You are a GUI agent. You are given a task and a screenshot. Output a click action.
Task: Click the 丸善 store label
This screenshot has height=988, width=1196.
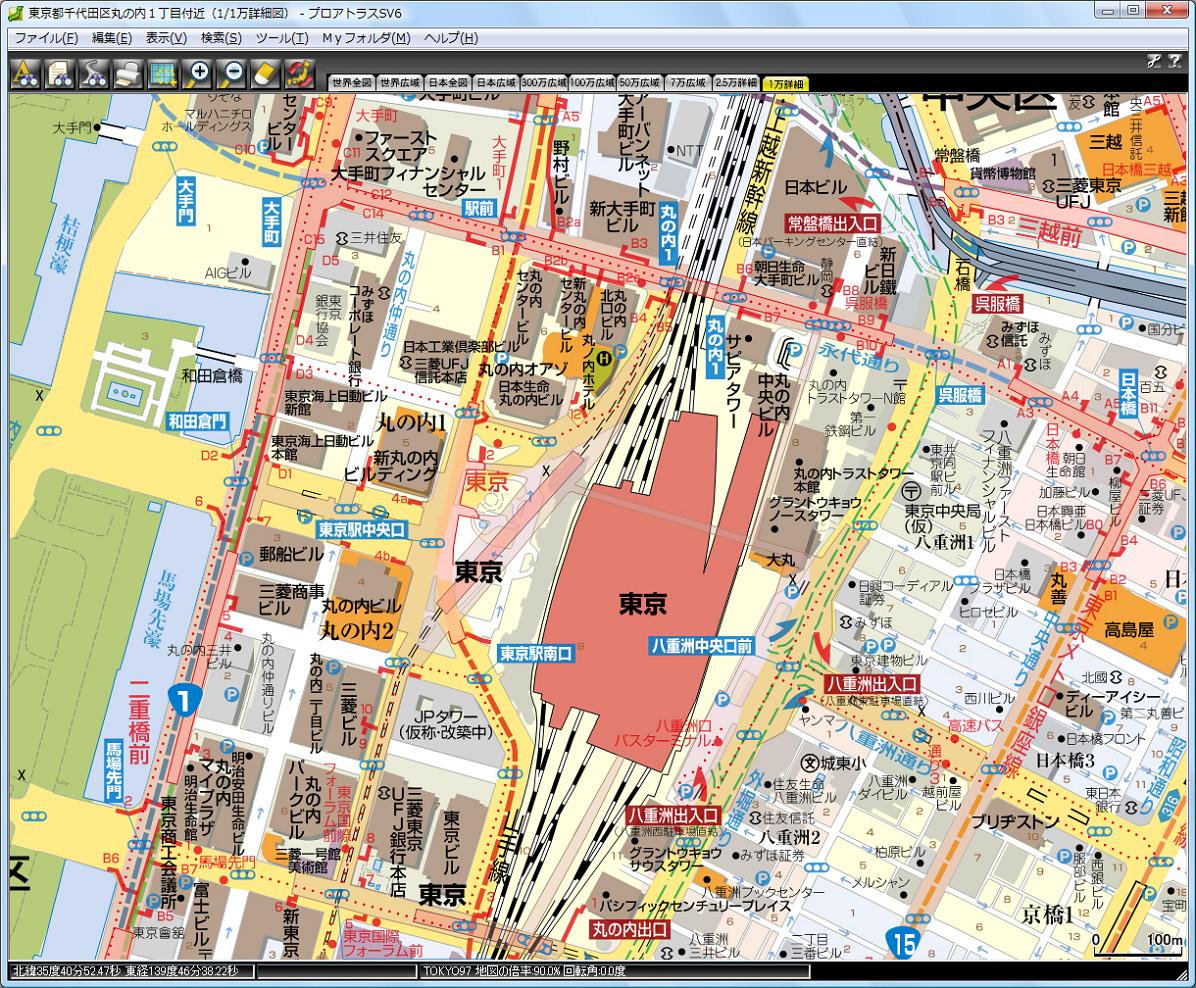(x=1059, y=588)
